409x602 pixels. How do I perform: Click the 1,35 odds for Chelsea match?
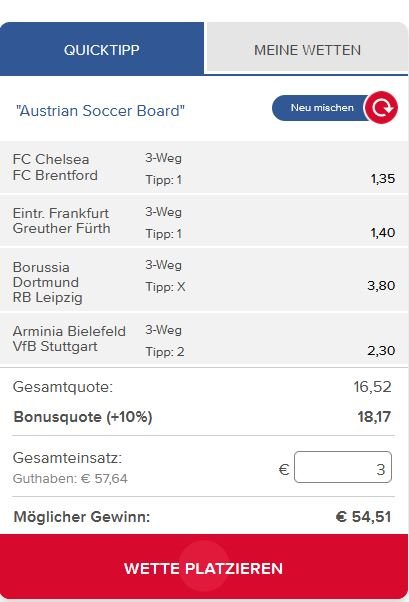(383, 179)
